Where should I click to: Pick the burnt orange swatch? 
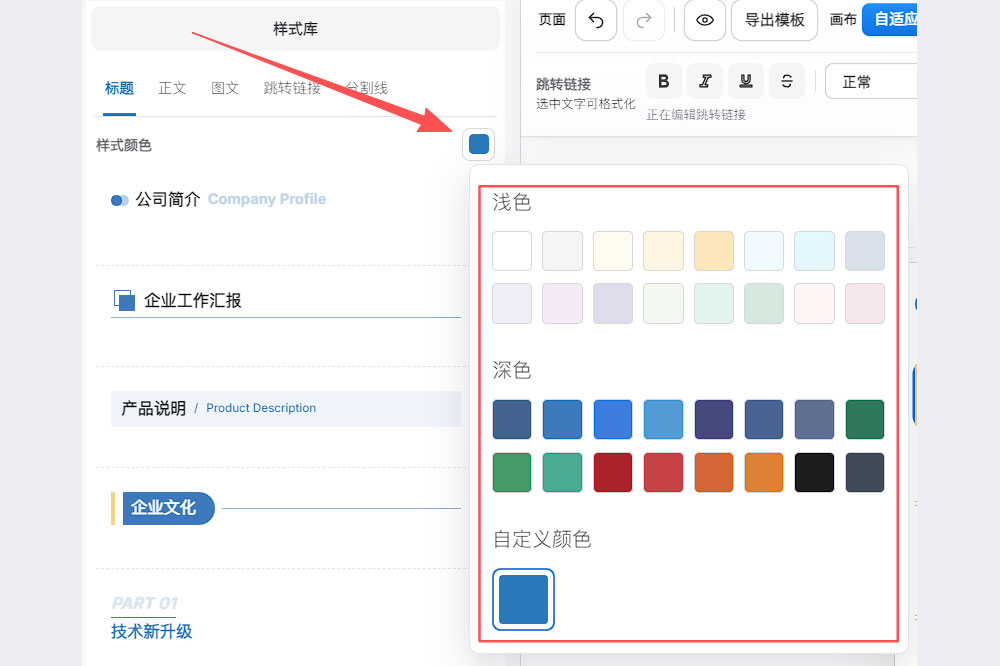(714, 473)
